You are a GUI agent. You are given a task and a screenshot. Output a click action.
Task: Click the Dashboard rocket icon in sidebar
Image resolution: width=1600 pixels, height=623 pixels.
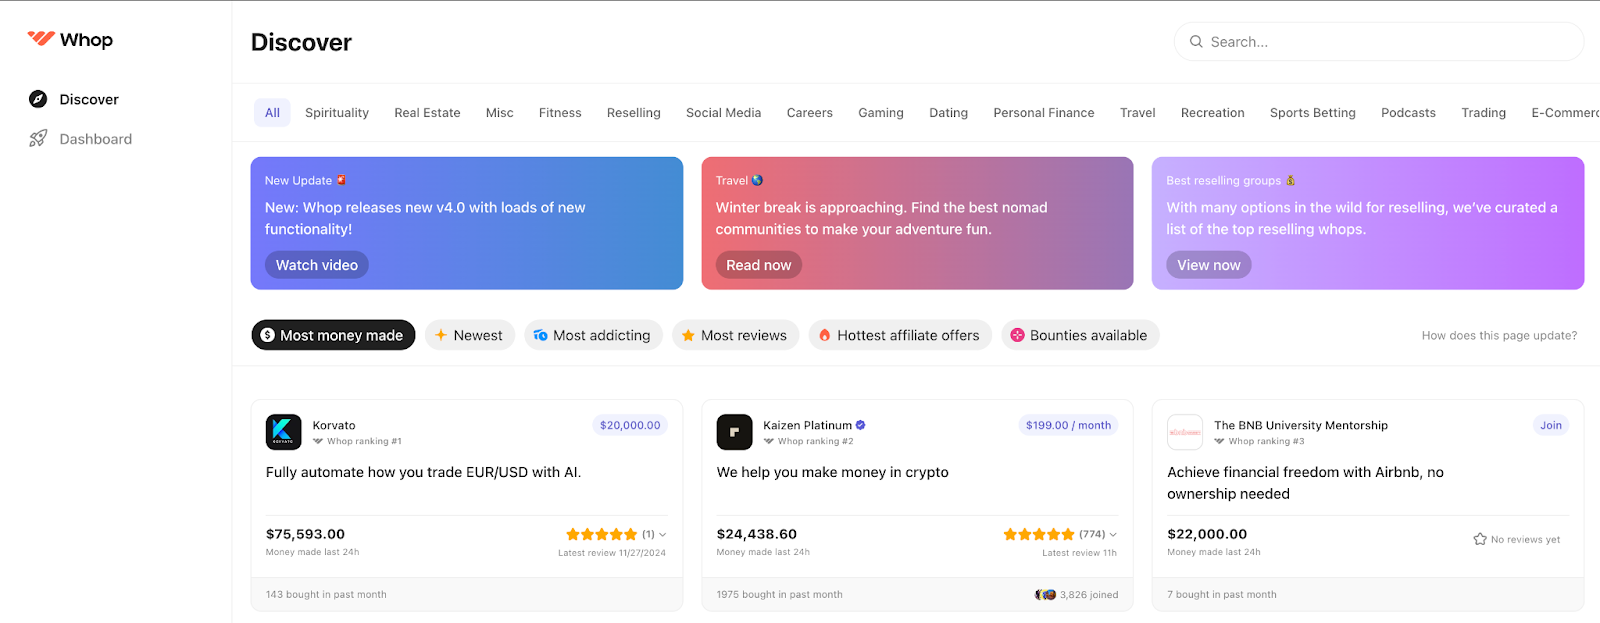38,139
